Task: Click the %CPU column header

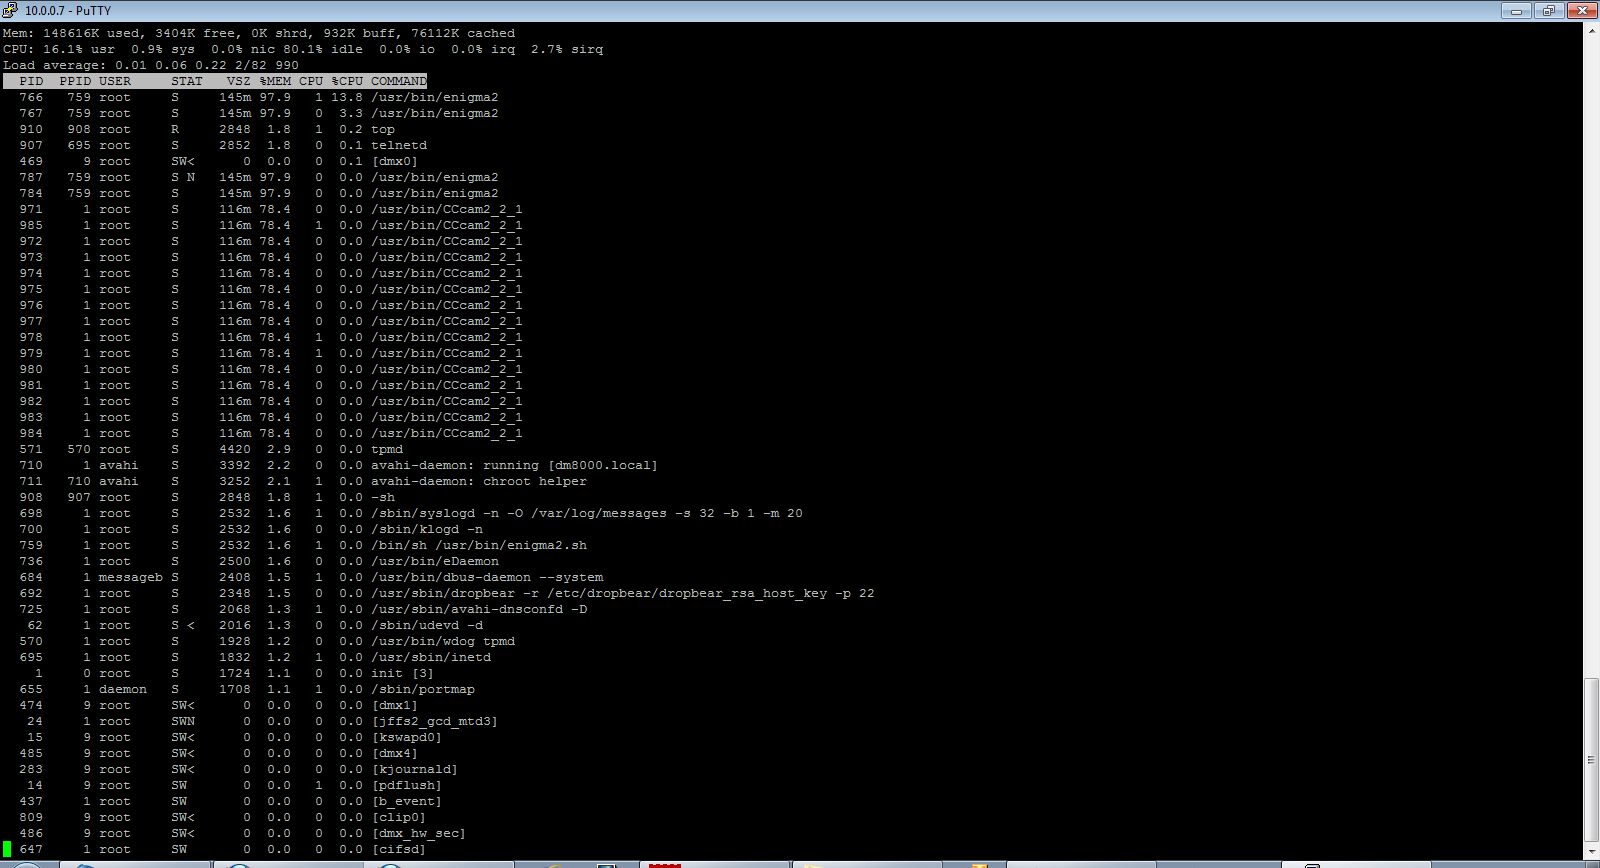Action: (347, 81)
